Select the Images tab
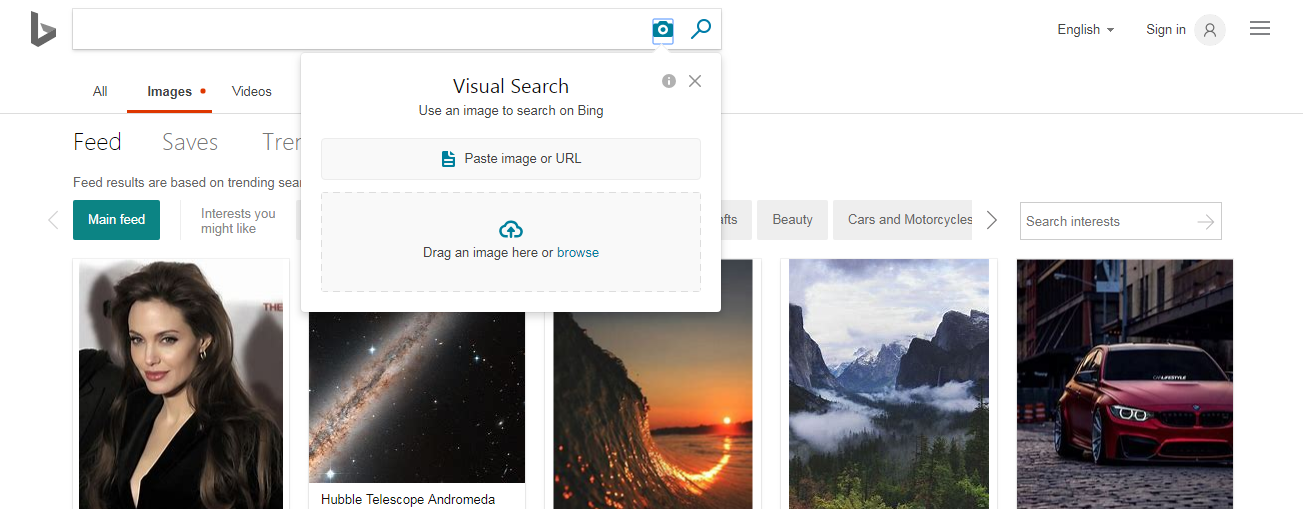The image size is (1303, 509). 169,91
